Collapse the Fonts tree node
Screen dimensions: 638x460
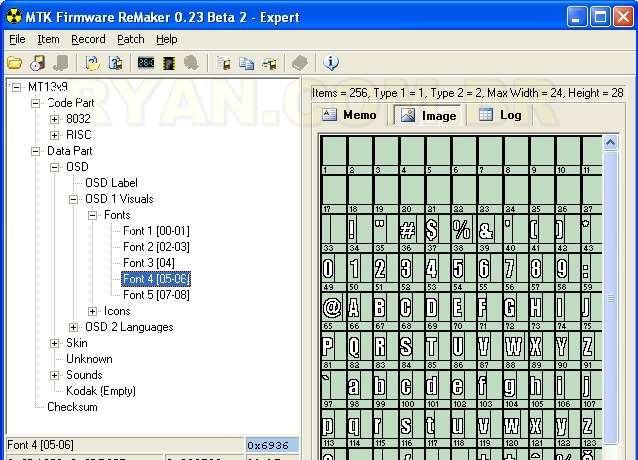pyautogui.click(x=93, y=215)
